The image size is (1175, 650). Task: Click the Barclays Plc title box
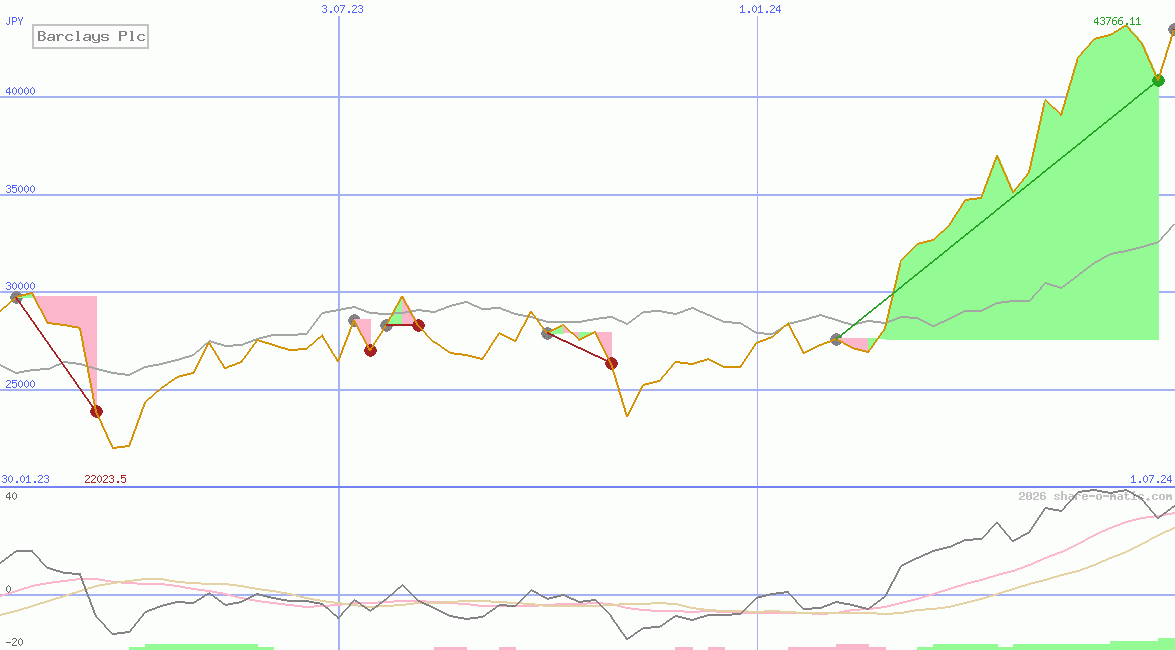pos(89,36)
